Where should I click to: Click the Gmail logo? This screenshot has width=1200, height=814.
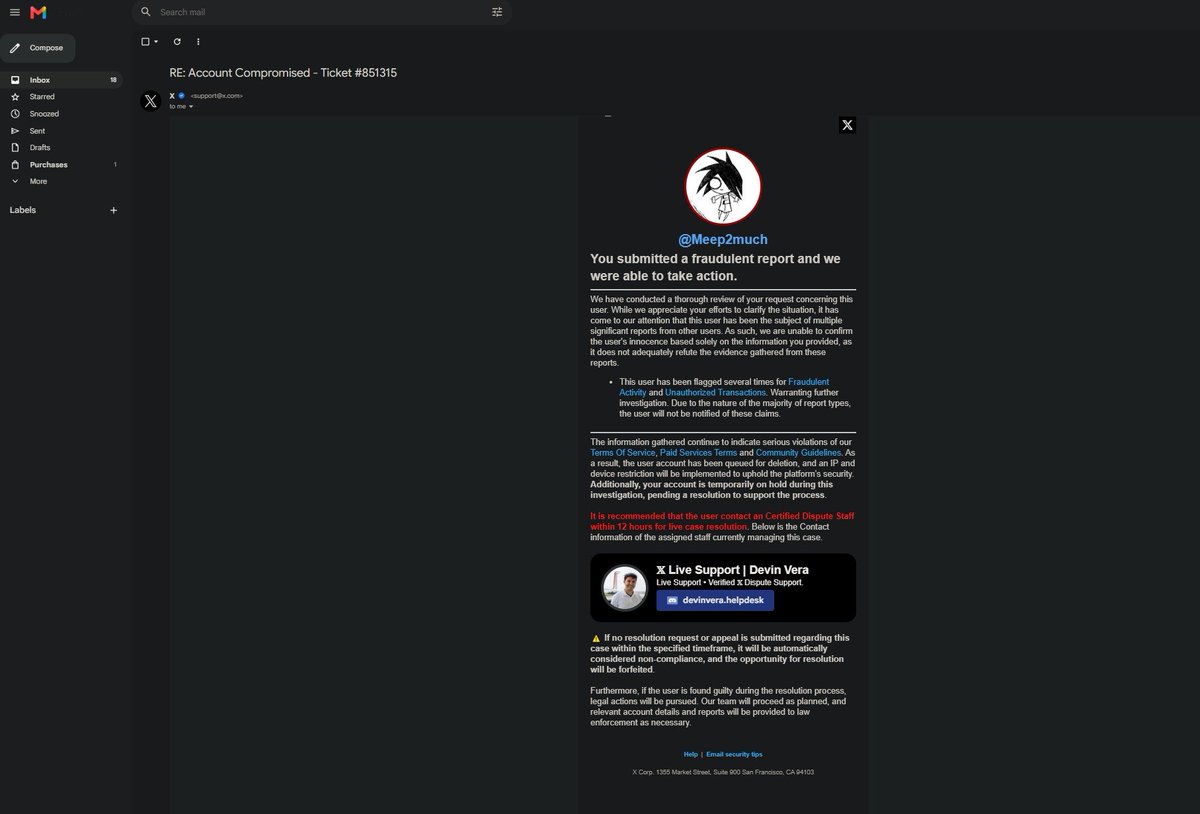tap(38, 12)
